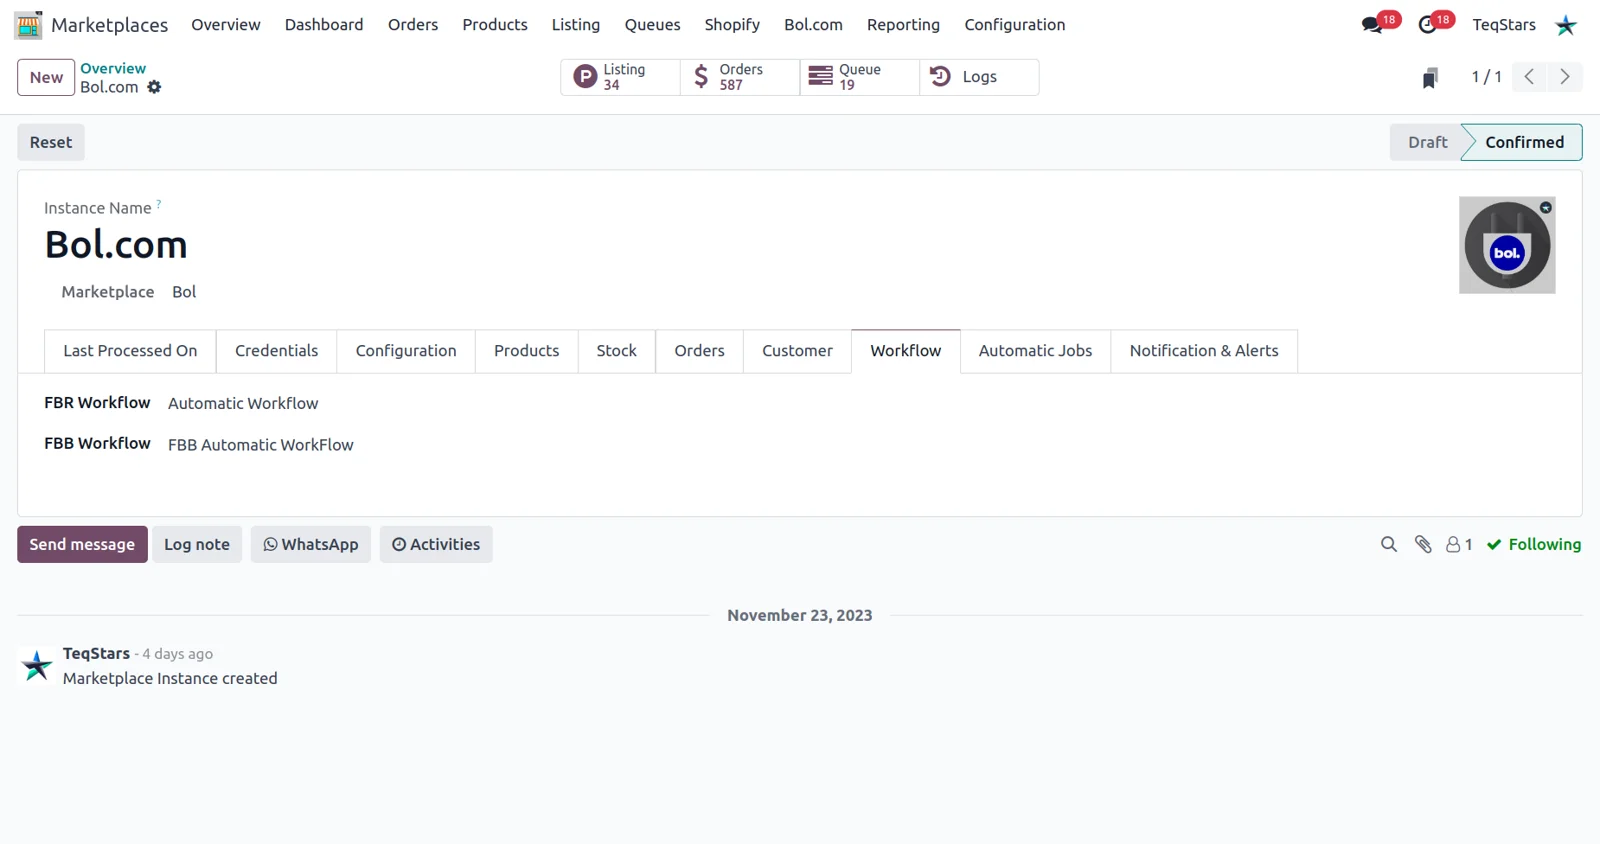Click the Bol.com instance name field

click(x=116, y=245)
